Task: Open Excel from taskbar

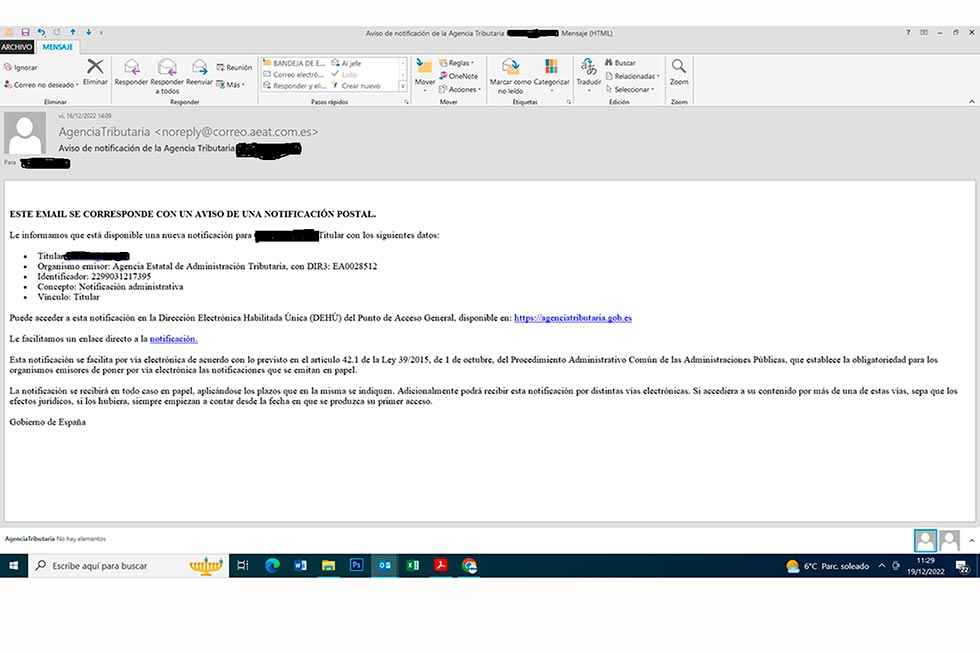Action: click(x=412, y=566)
